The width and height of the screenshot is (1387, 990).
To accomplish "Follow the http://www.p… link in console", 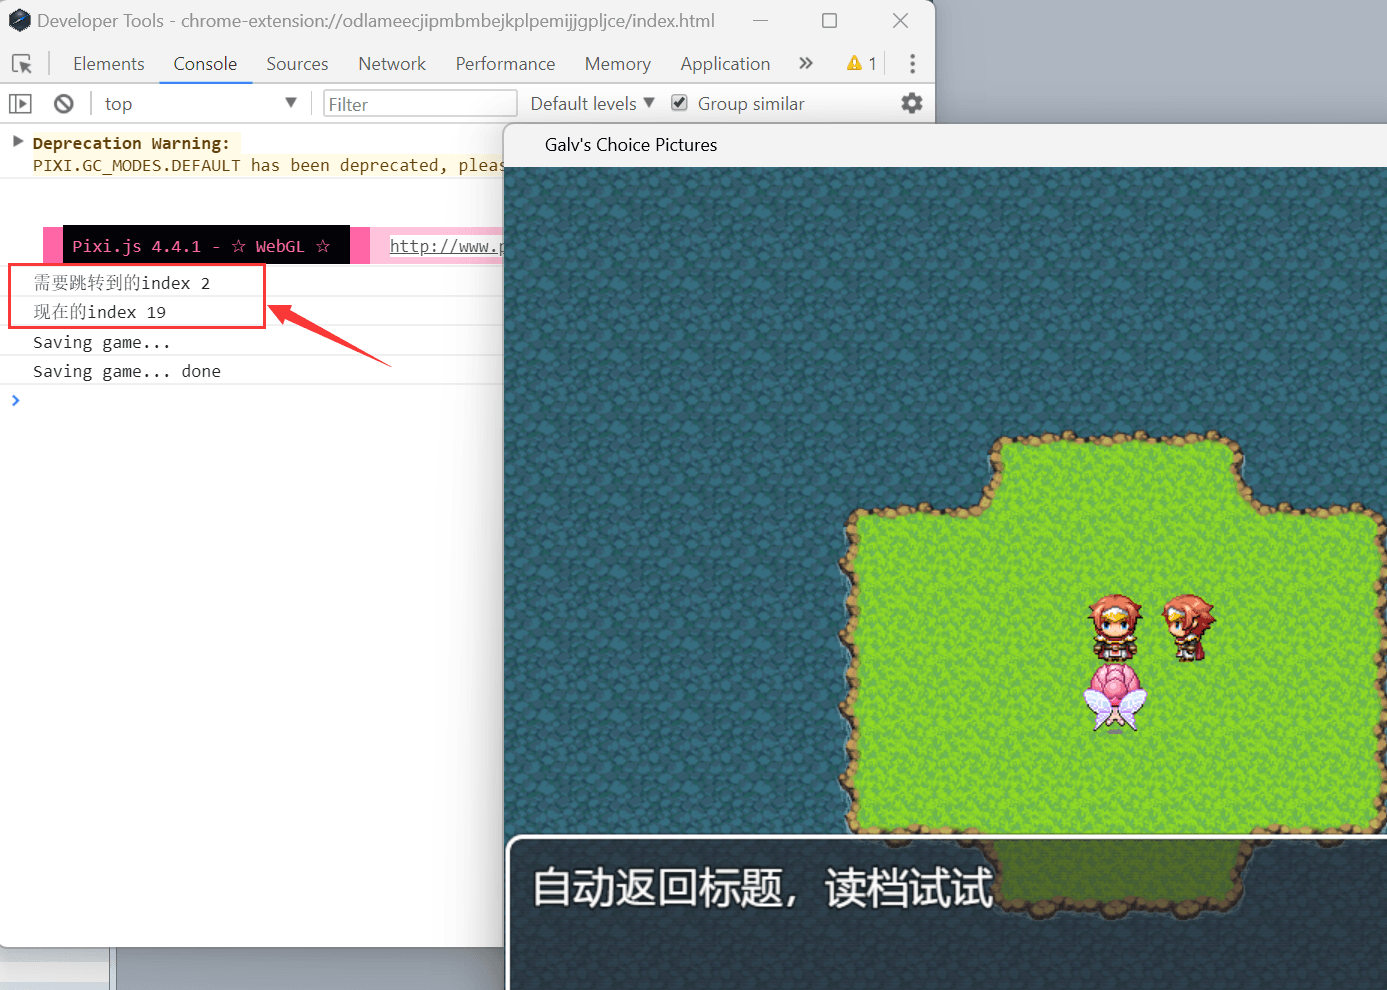I will click(447, 246).
